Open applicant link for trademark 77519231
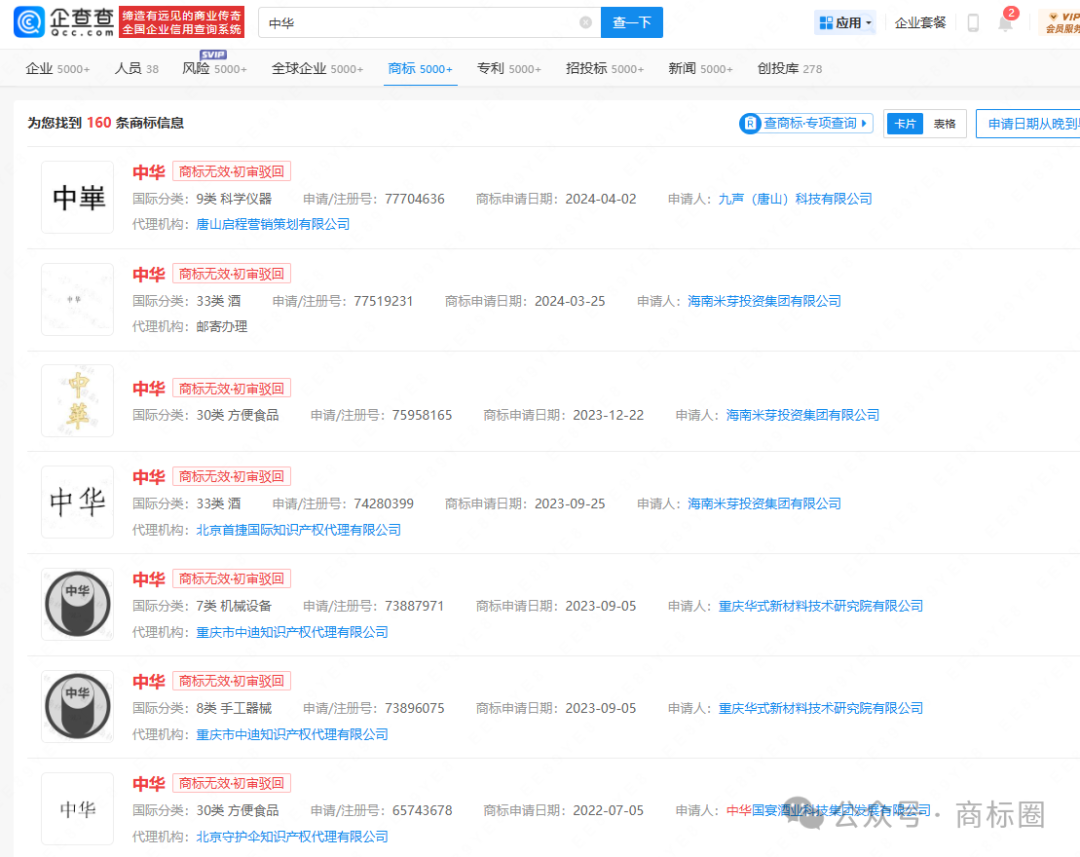Screen dimensions: 1080x857 pyautogui.click(x=764, y=301)
